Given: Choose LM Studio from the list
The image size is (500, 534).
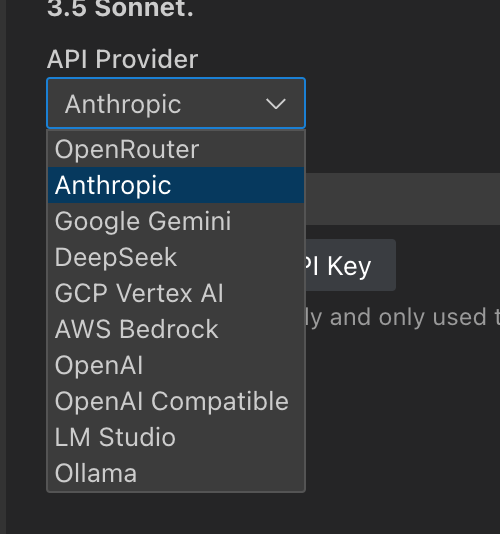Looking at the screenshot, I should pyautogui.click(x=176, y=437).
